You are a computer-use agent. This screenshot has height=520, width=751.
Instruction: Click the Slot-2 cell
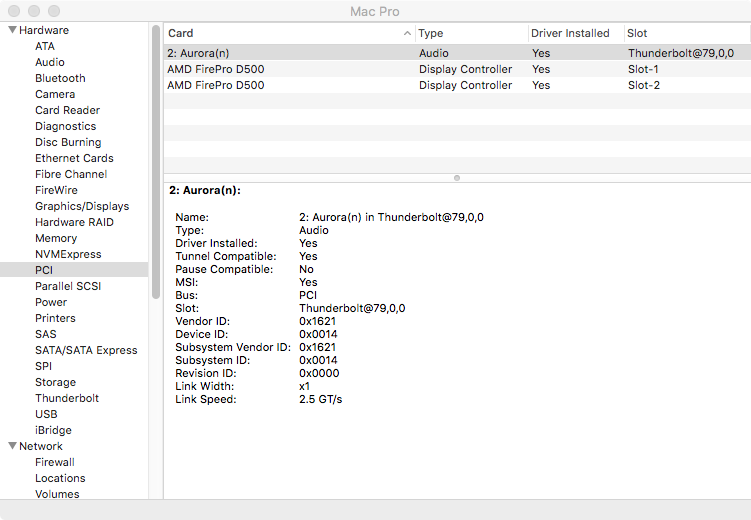(x=644, y=85)
